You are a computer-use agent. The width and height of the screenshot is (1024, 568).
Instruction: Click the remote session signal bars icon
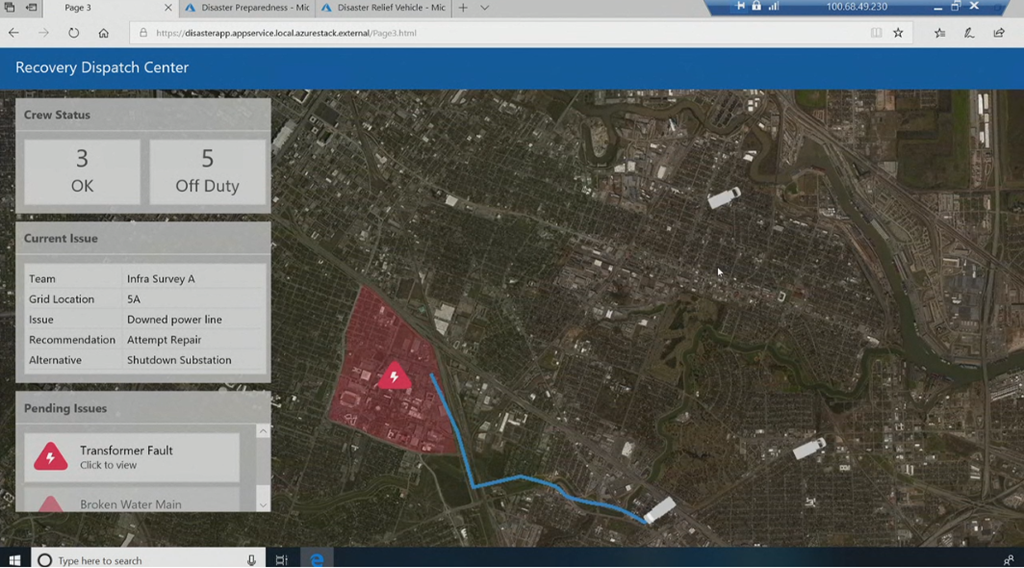point(774,7)
